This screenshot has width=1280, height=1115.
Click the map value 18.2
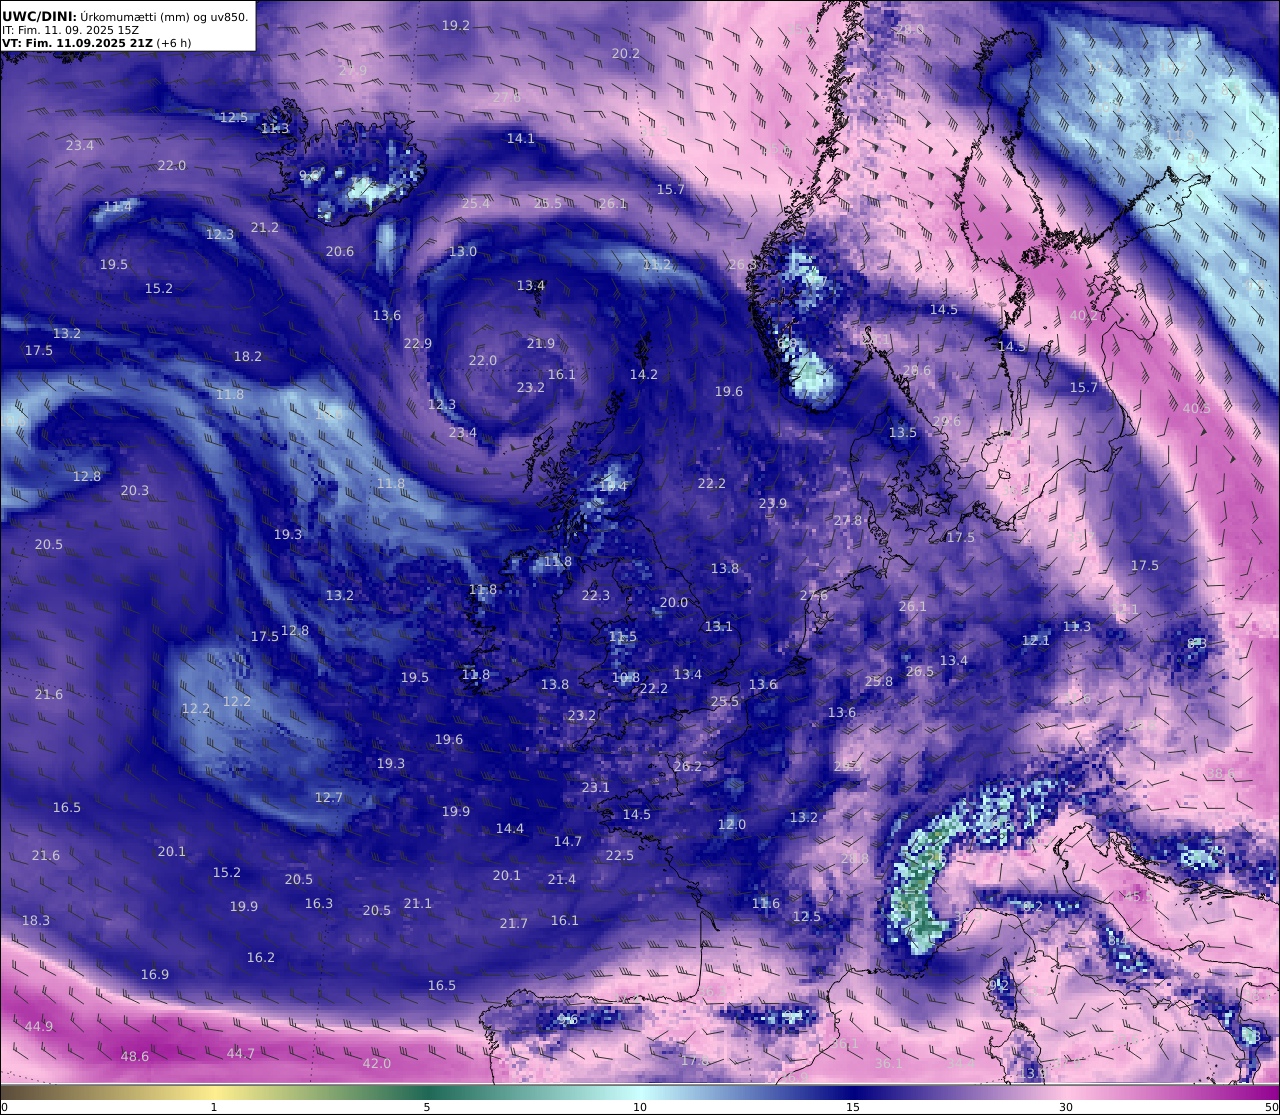pyautogui.click(x=248, y=356)
